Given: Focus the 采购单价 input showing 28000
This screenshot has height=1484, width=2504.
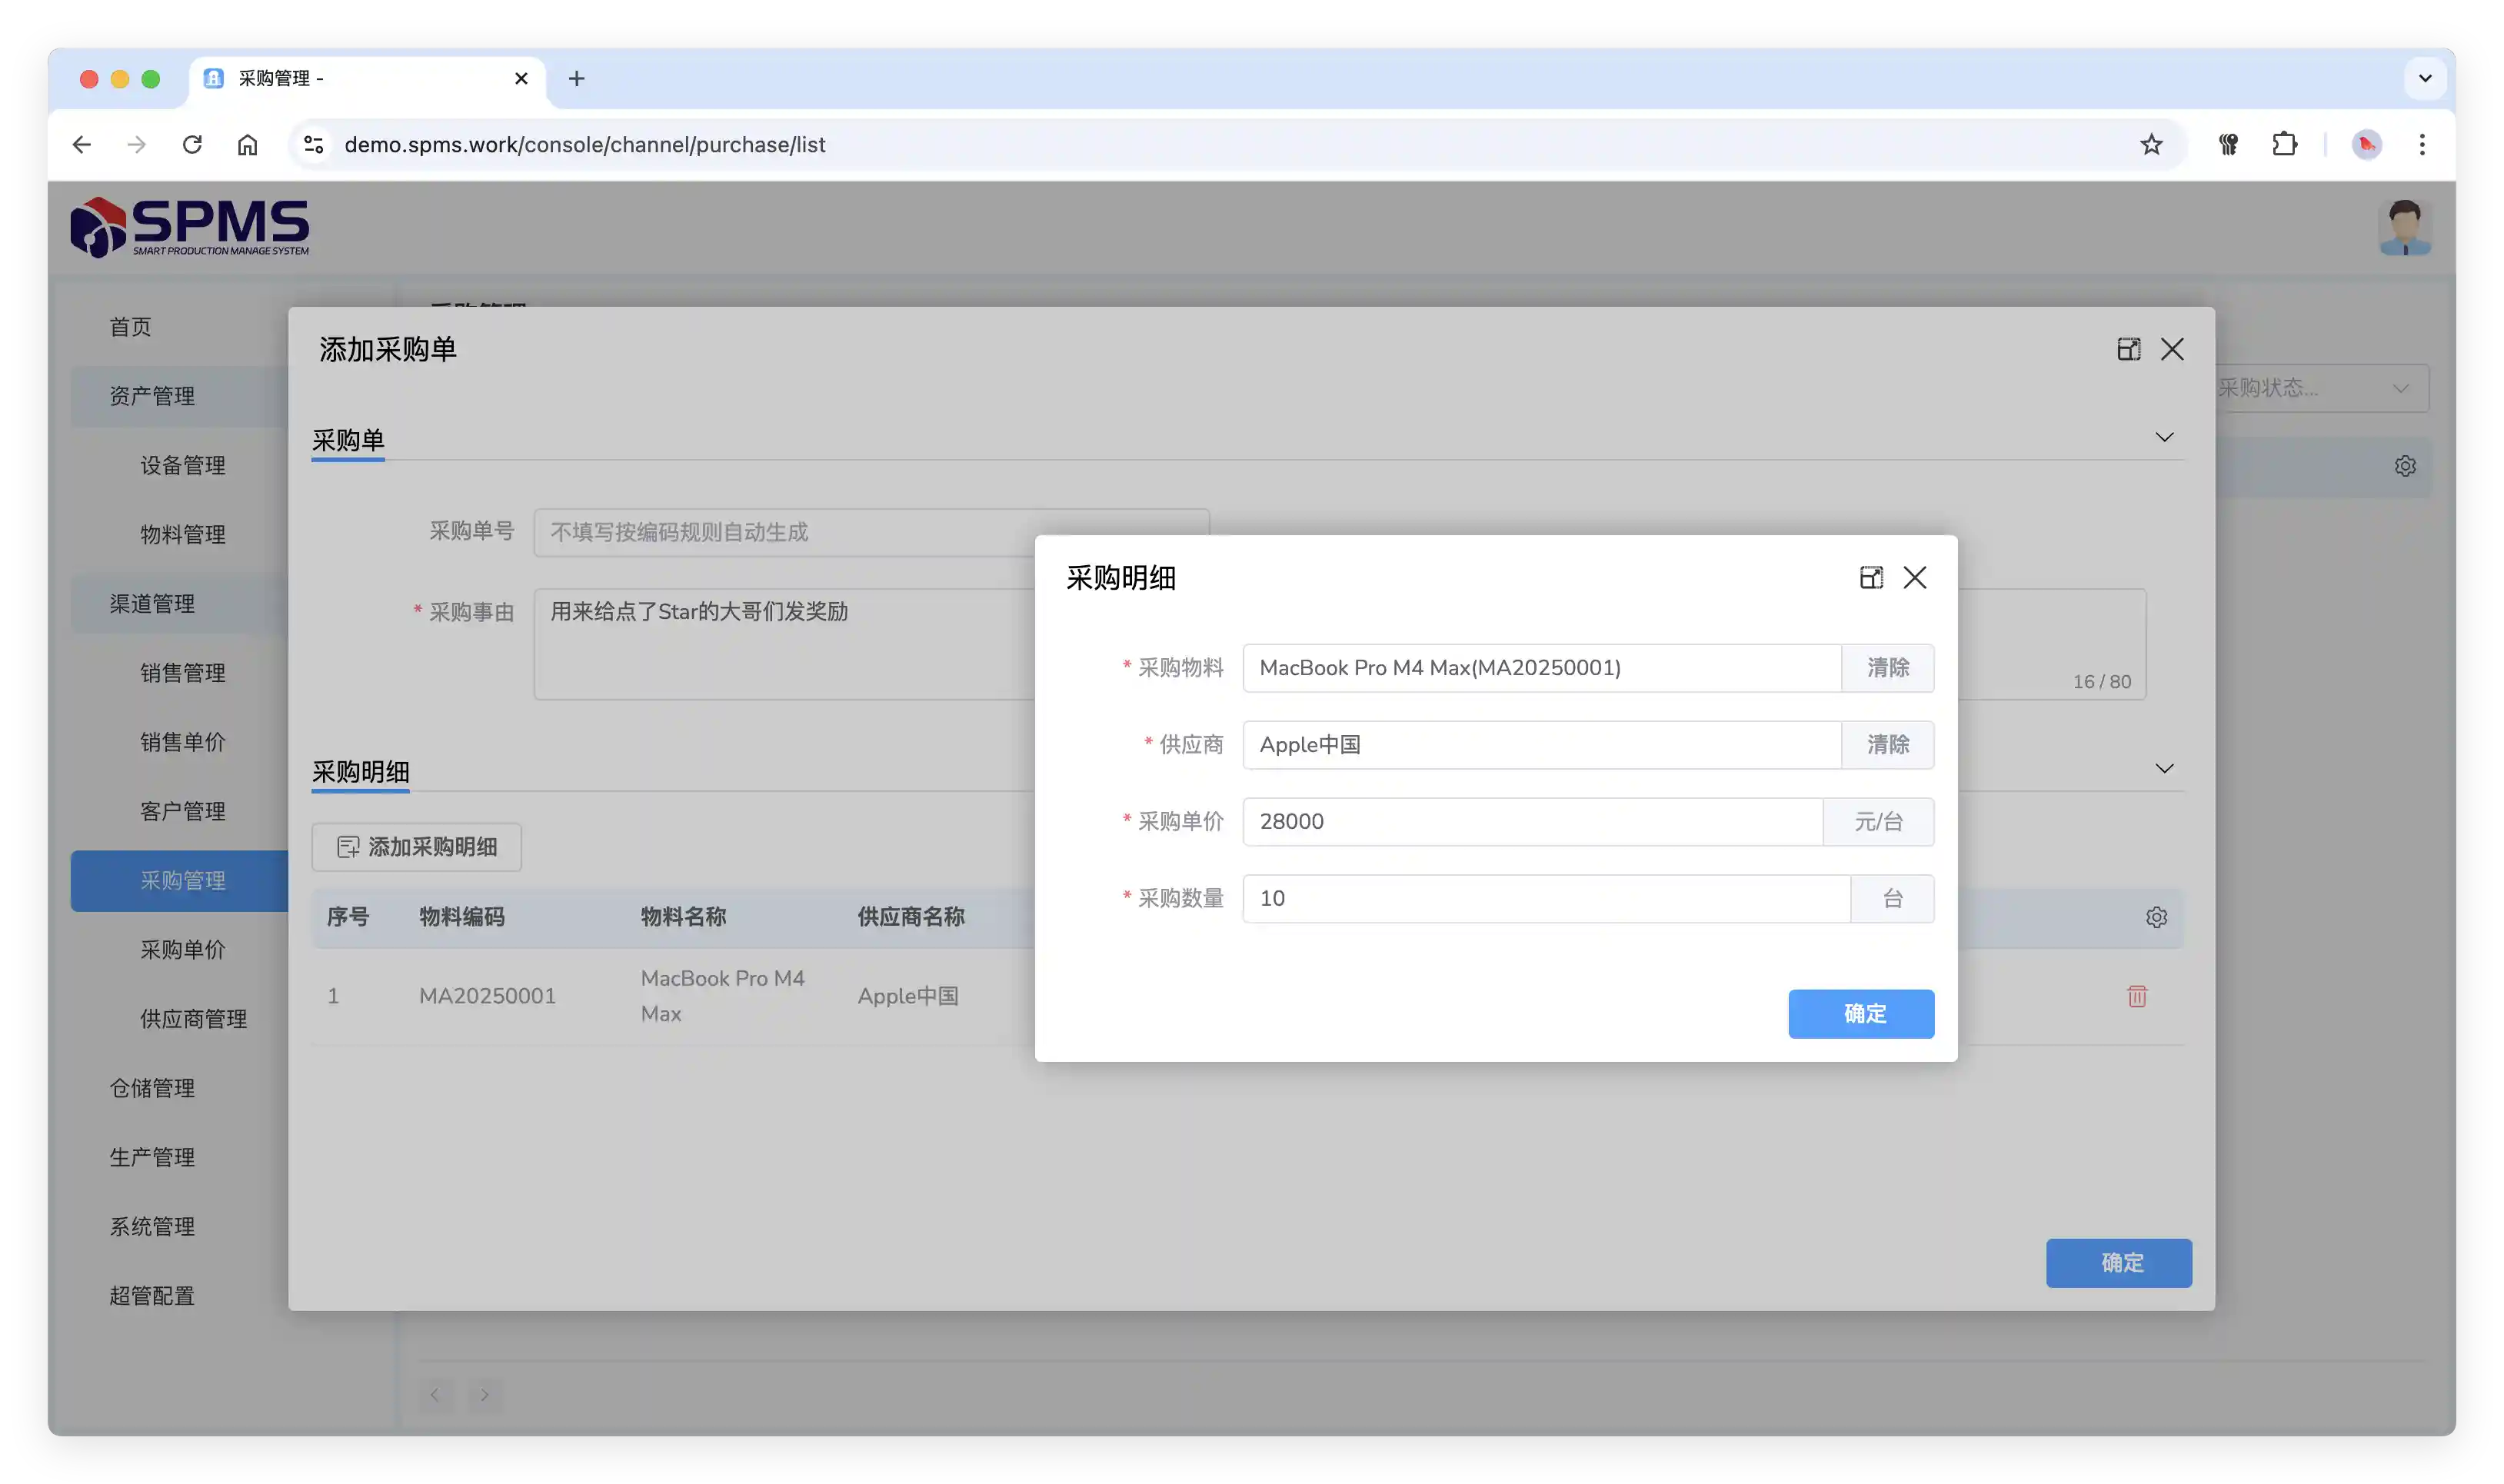Looking at the screenshot, I should 1531,821.
